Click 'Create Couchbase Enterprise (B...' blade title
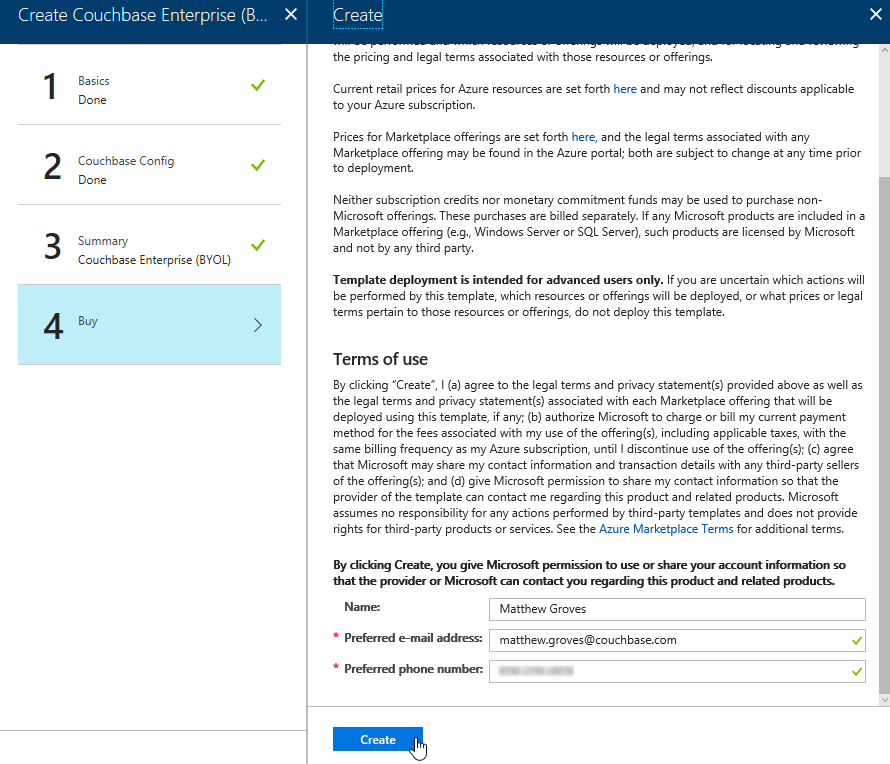 tap(142, 15)
